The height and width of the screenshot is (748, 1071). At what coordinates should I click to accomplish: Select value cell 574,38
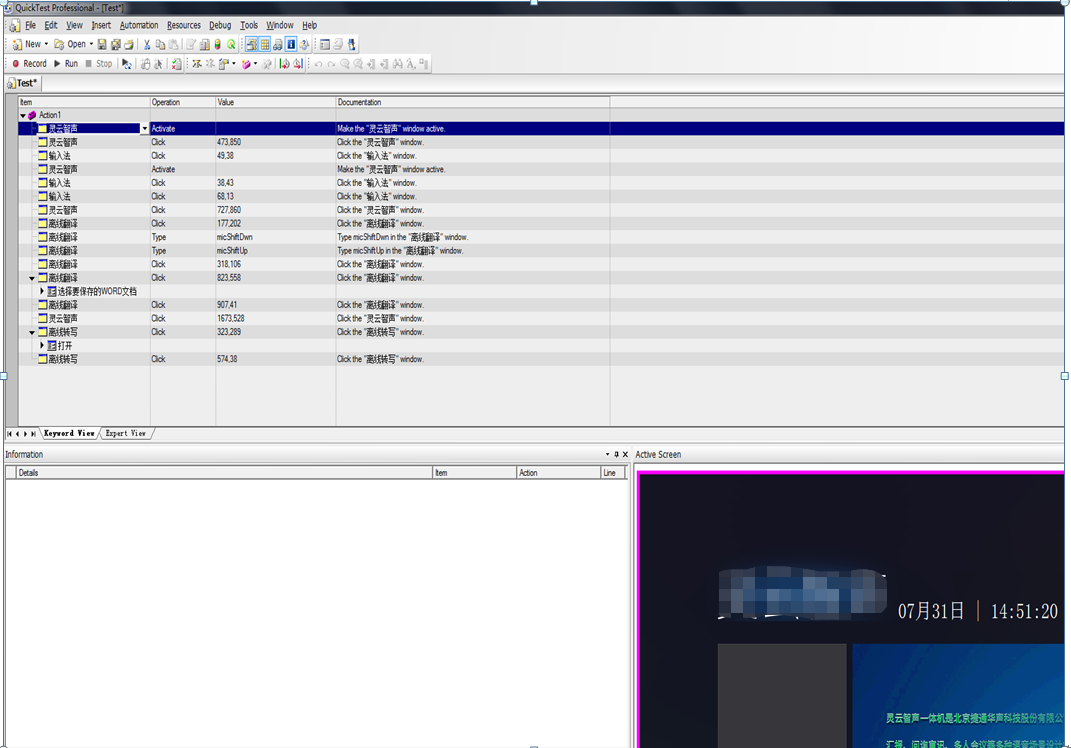point(275,359)
